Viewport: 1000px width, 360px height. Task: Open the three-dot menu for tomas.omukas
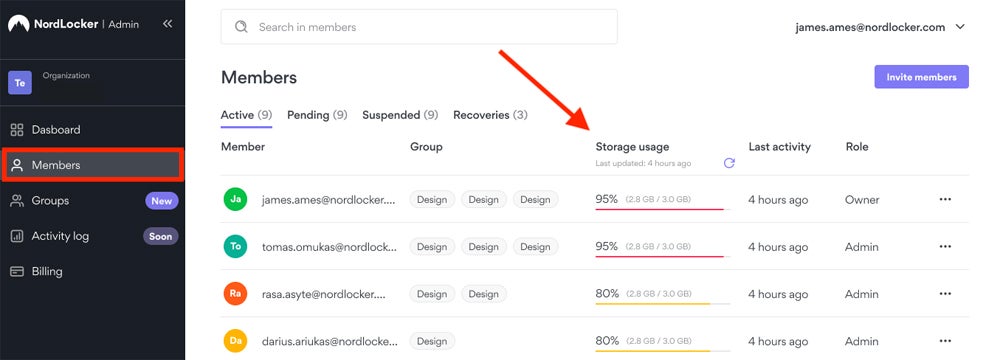coord(945,246)
